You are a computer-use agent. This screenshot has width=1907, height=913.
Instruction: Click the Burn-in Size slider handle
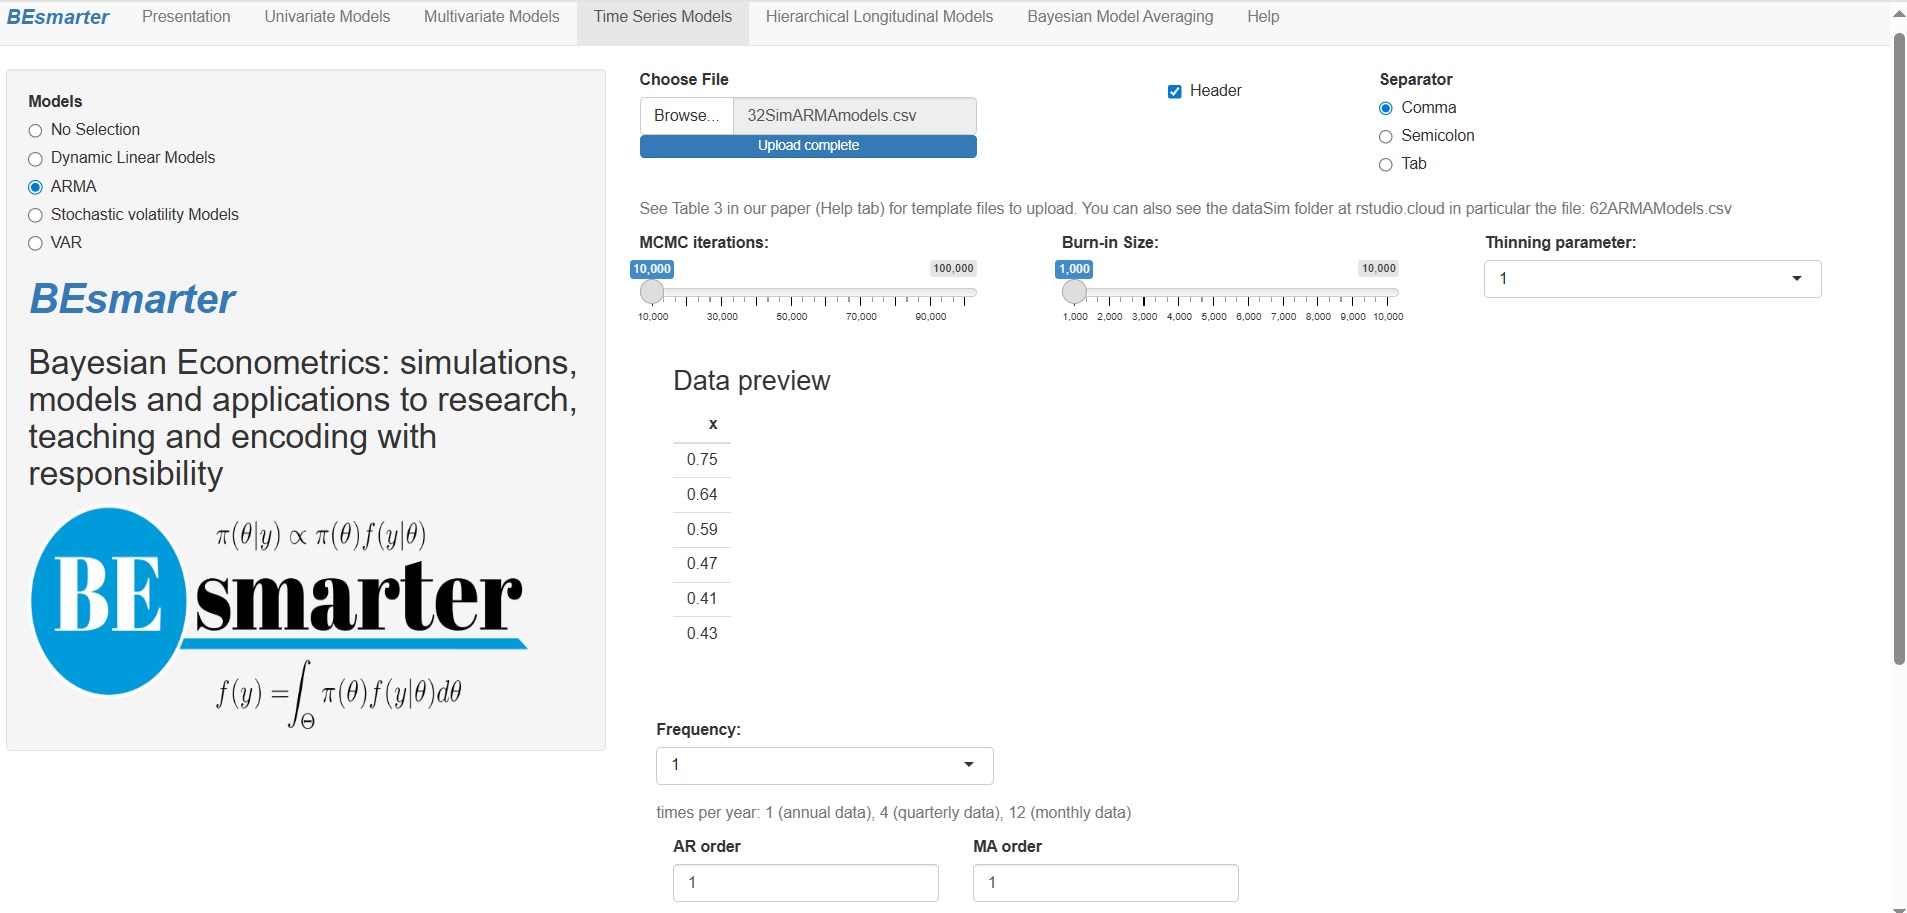pos(1074,292)
